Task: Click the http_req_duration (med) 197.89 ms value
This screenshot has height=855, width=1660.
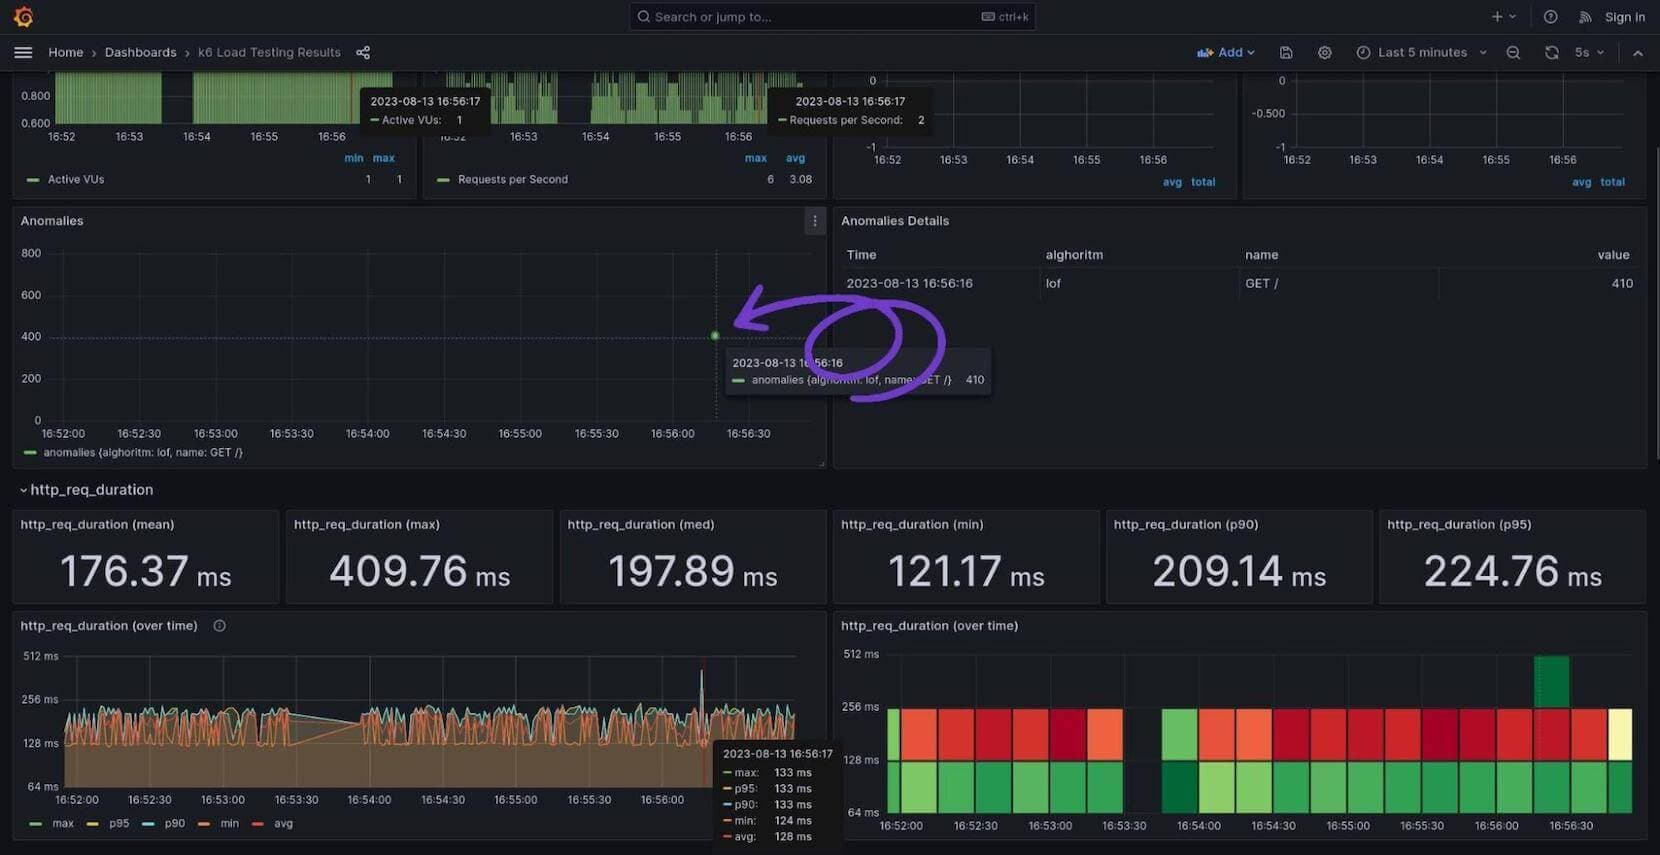Action: click(693, 571)
